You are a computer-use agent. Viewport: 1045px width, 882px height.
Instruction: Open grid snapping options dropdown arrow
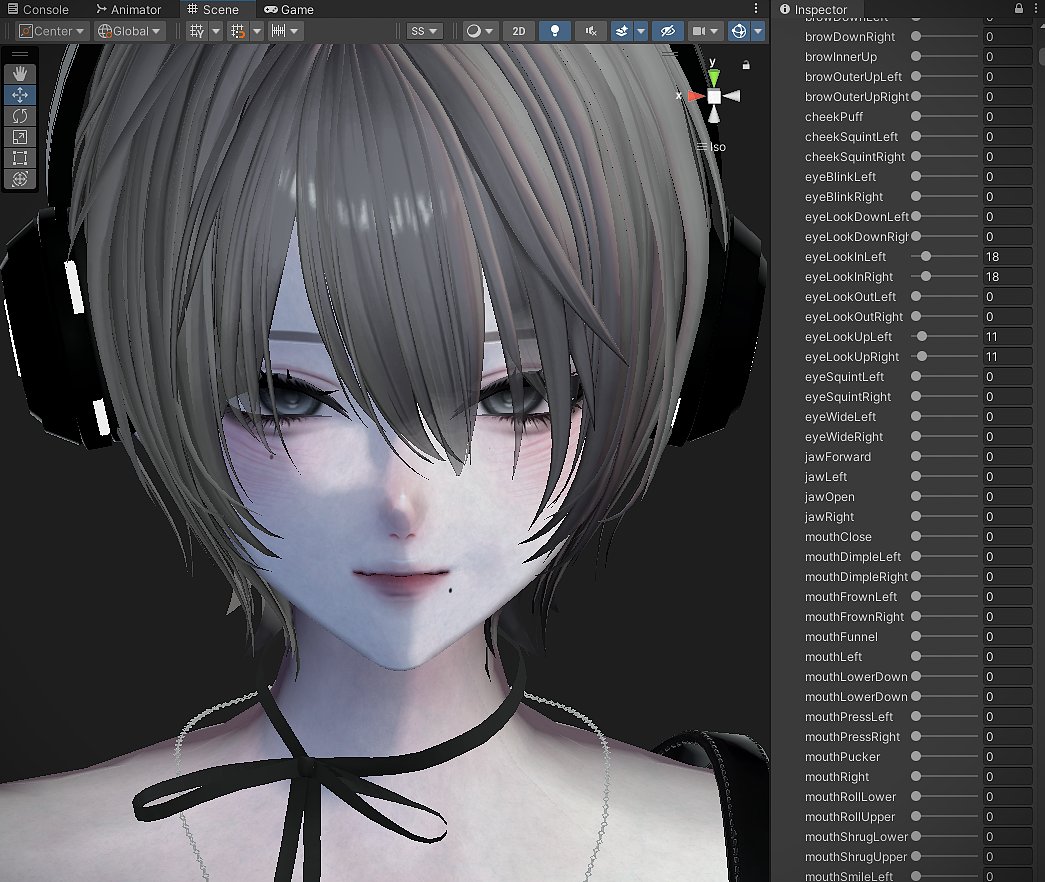tap(257, 31)
